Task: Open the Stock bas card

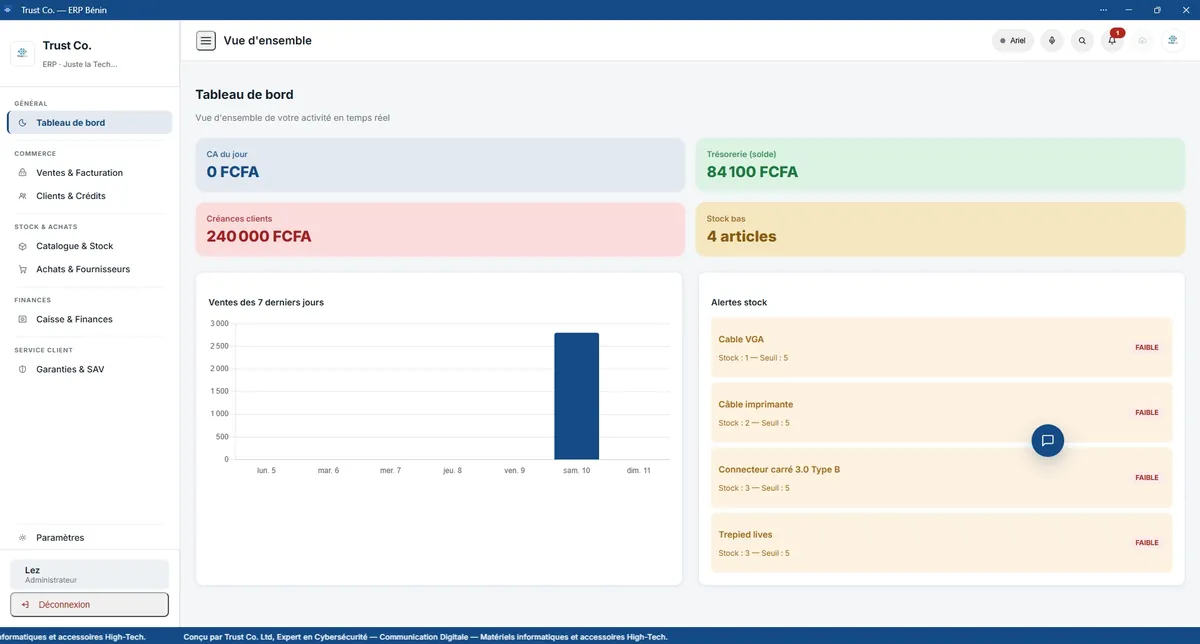Action: (x=940, y=229)
